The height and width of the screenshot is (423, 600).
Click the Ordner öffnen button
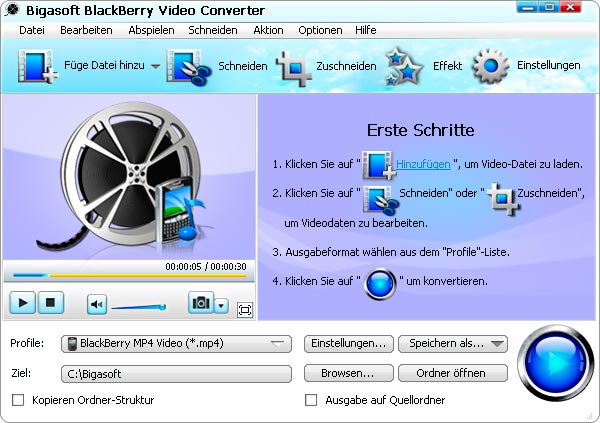pyautogui.click(x=453, y=373)
